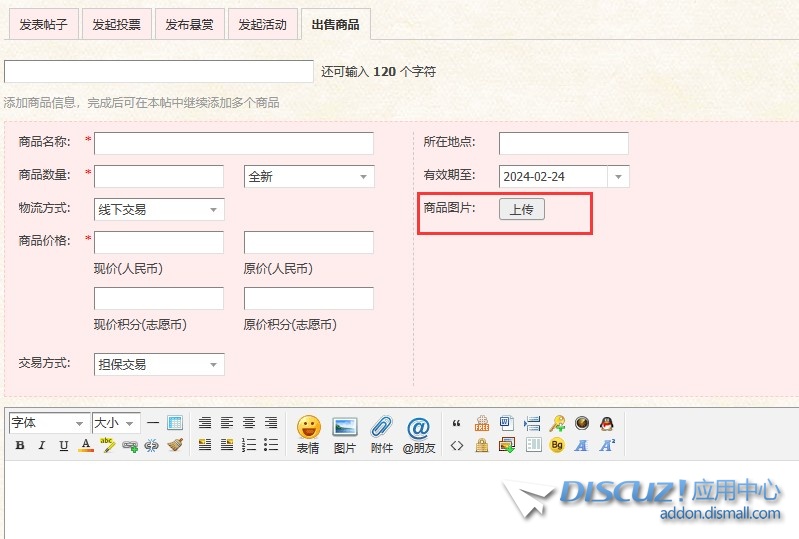The image size is (799, 539).
Task: Insert a horizontal rule line
Action: pos(153,423)
